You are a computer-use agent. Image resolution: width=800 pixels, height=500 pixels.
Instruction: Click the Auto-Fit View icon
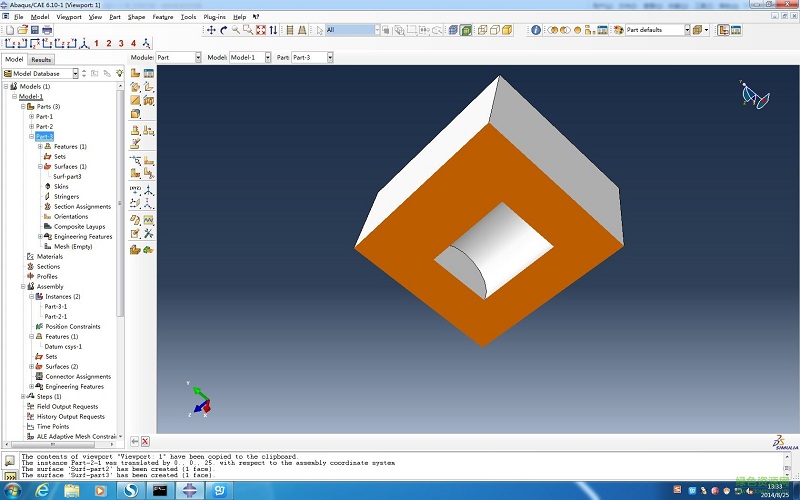click(x=260, y=30)
